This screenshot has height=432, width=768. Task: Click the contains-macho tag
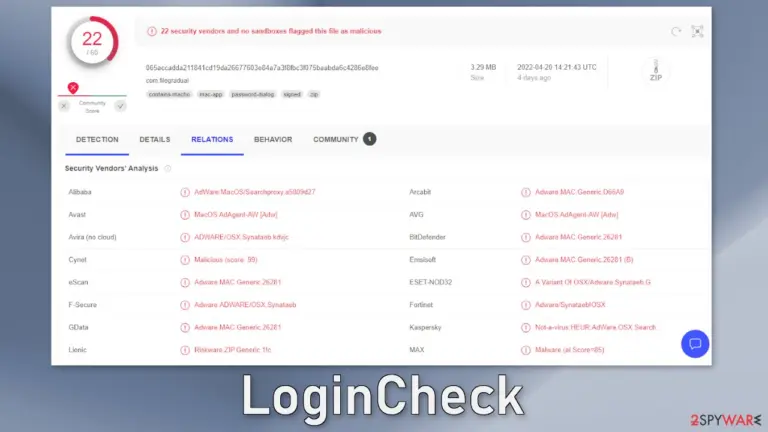(x=169, y=94)
